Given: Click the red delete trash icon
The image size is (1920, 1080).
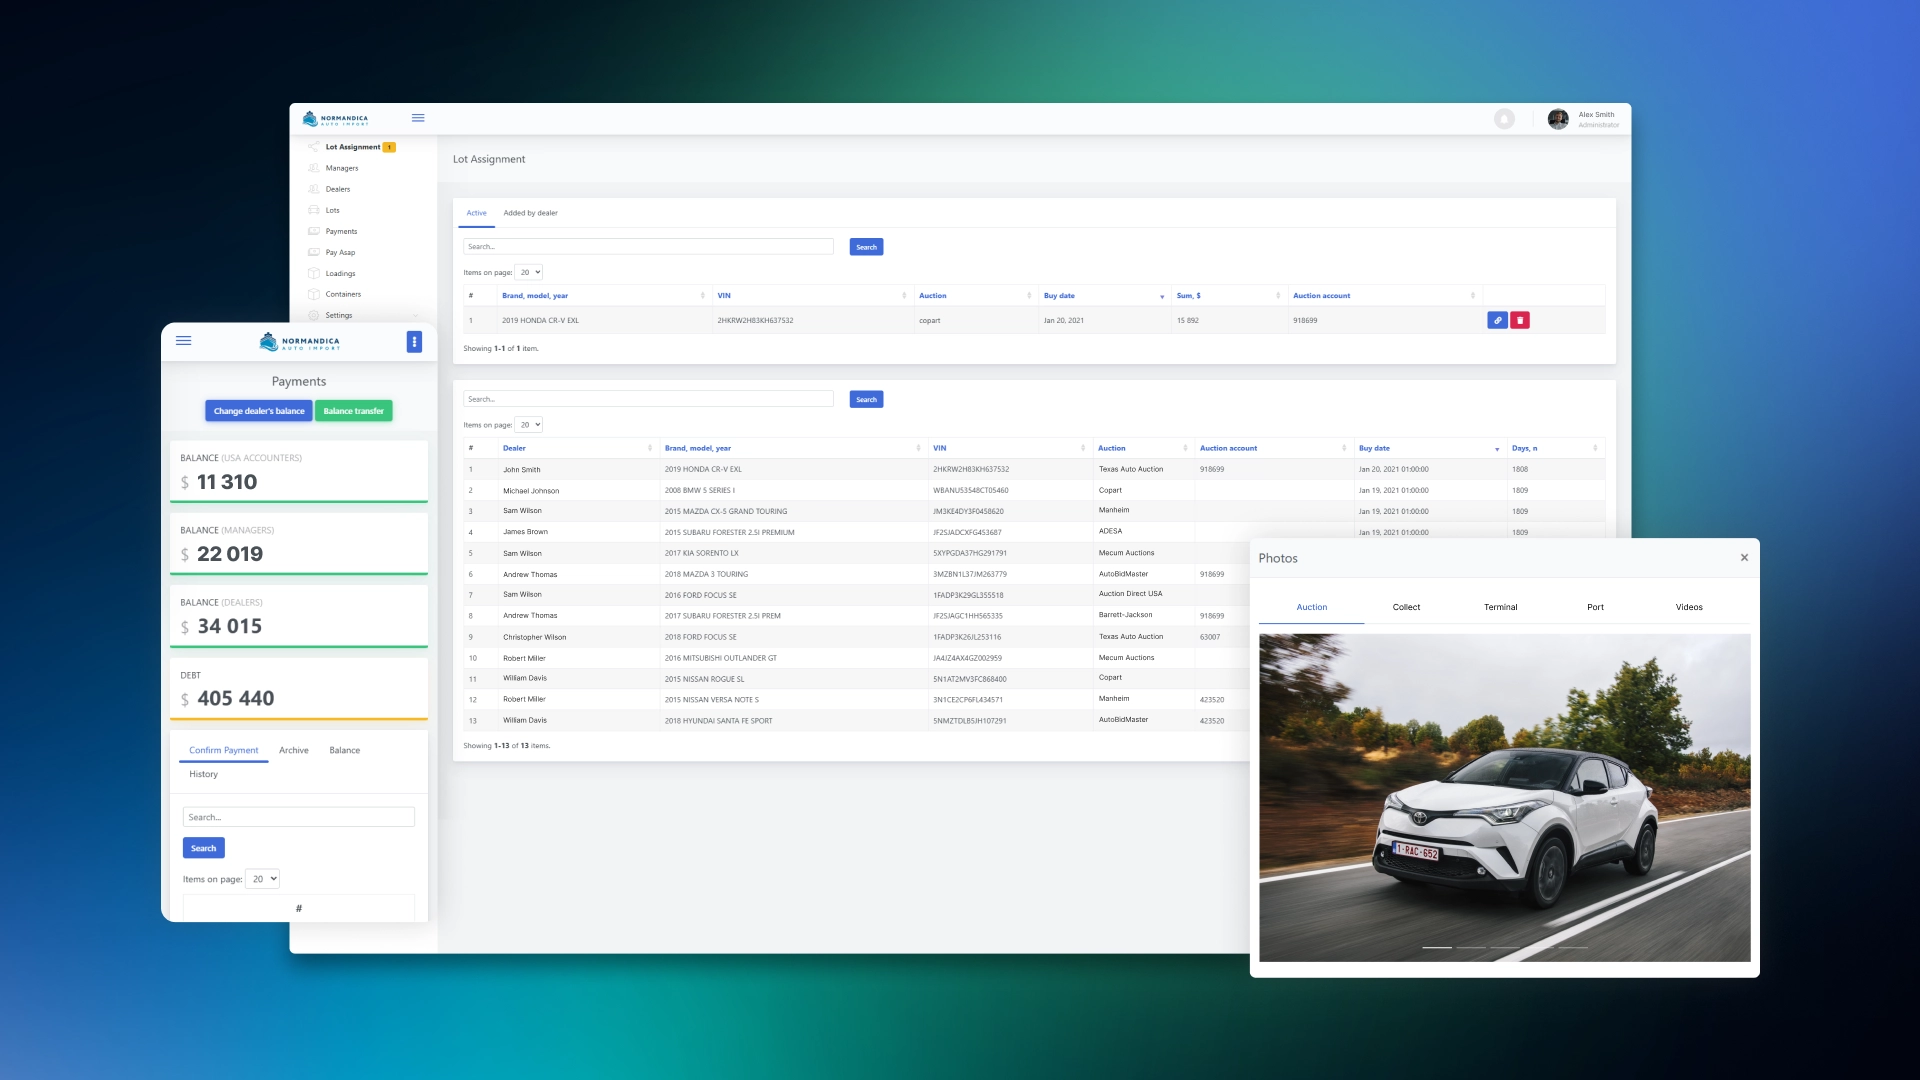Looking at the screenshot, I should point(1520,320).
